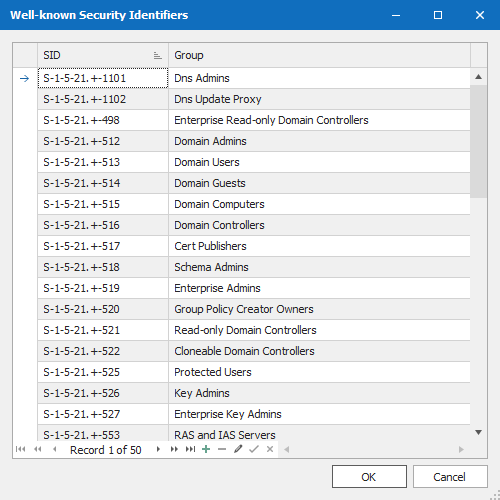This screenshot has width=500, height=500.
Task: Advance to next record arrow
Action: pos(158,449)
